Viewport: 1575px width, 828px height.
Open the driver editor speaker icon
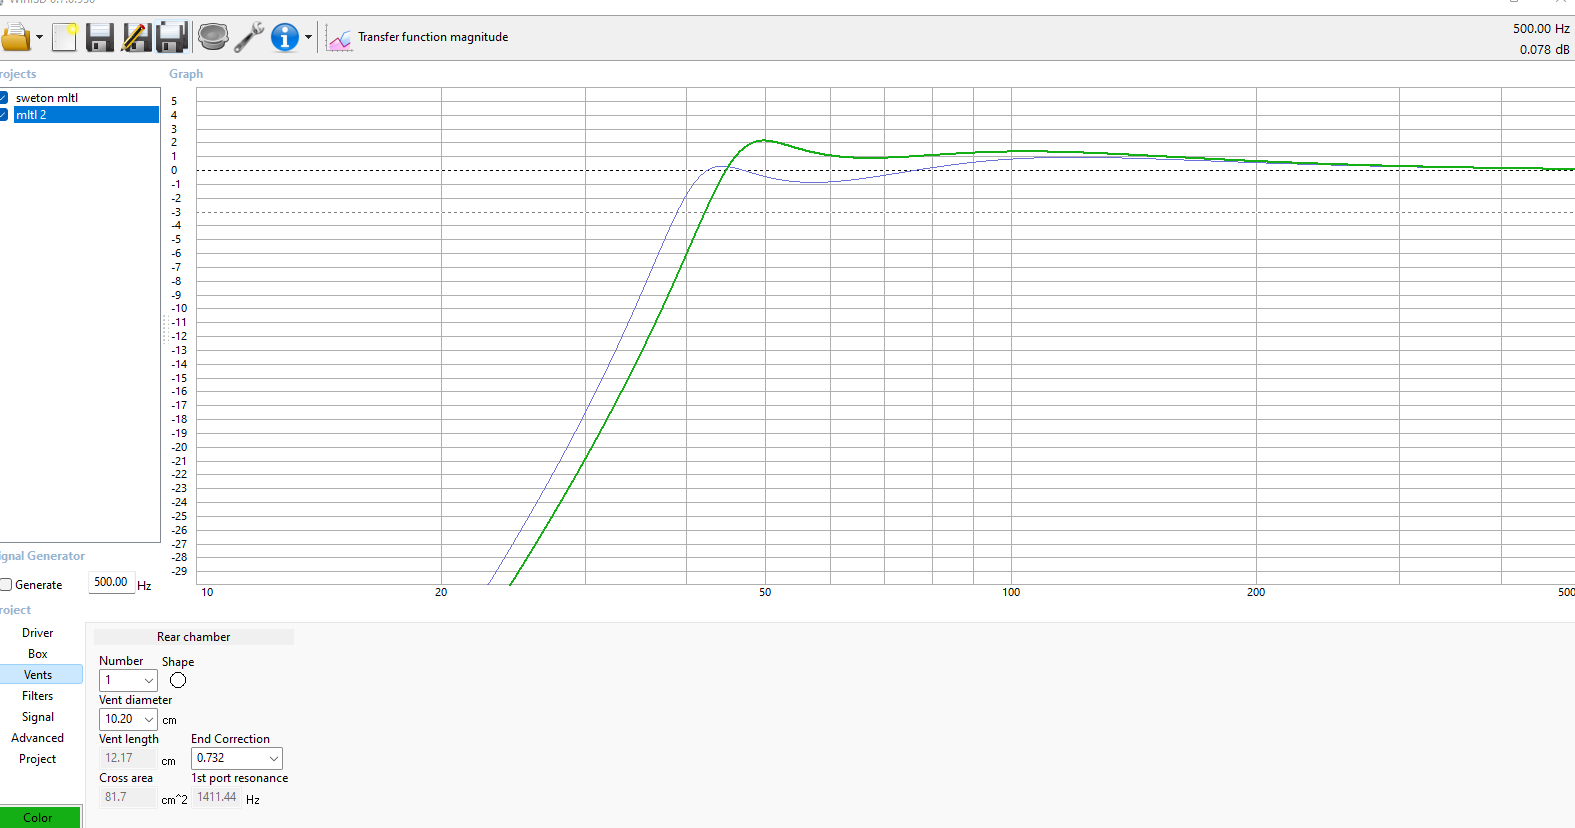point(213,37)
